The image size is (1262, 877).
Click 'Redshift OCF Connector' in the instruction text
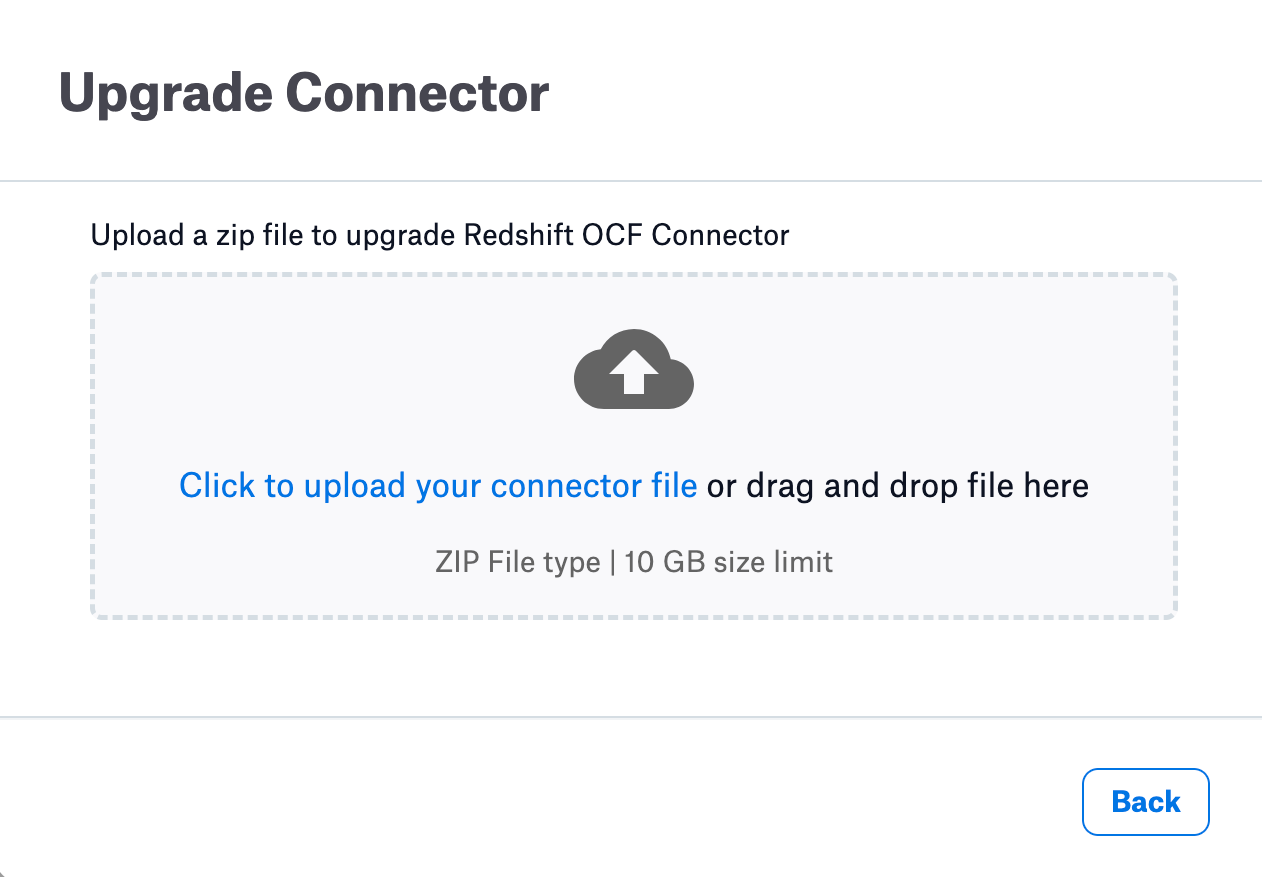pyautogui.click(x=627, y=236)
